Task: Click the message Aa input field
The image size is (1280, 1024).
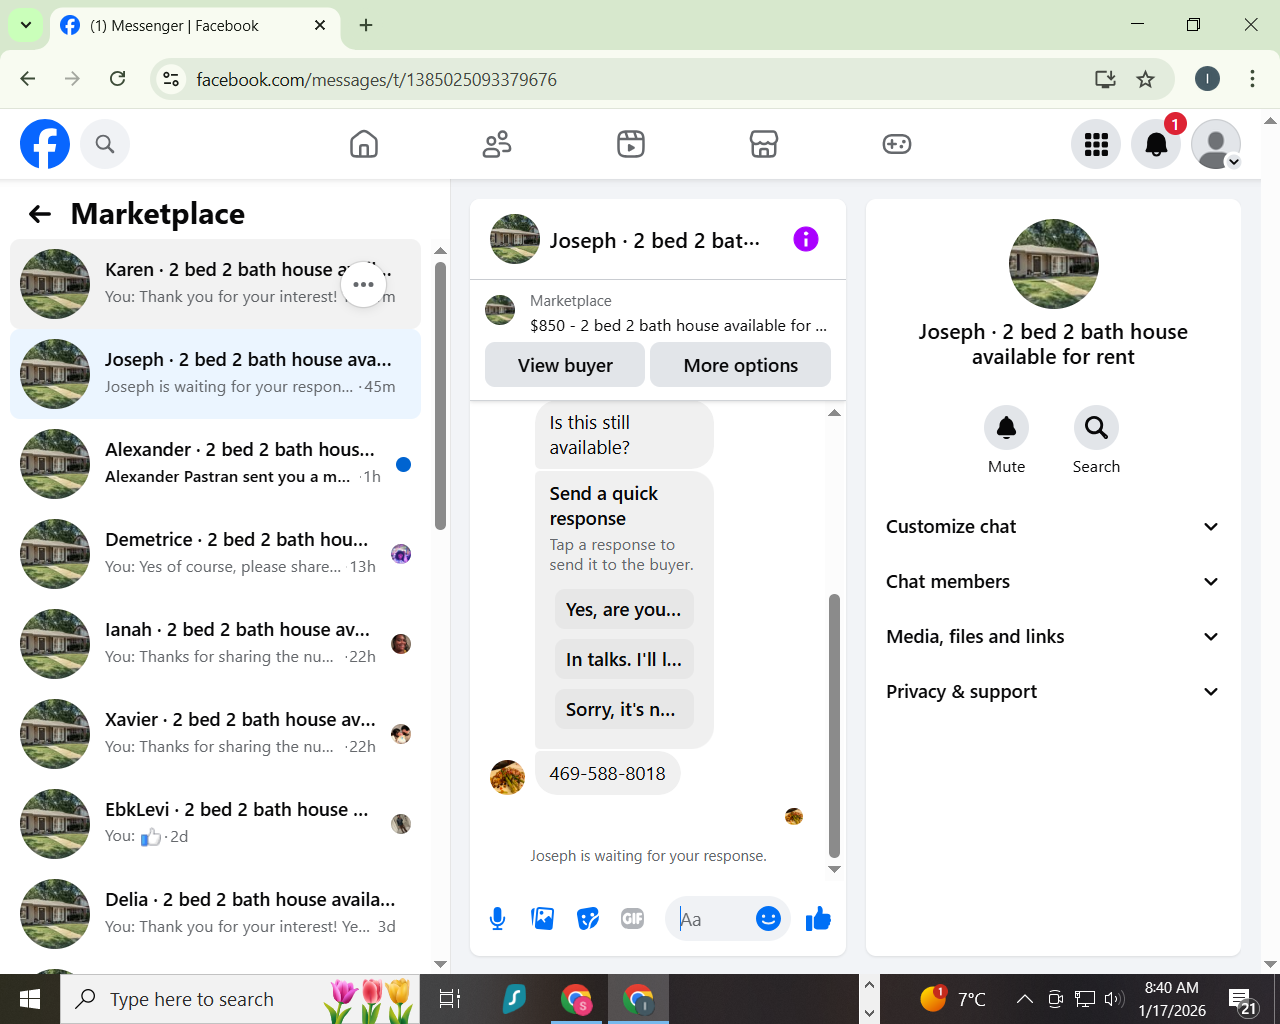Action: (x=712, y=919)
